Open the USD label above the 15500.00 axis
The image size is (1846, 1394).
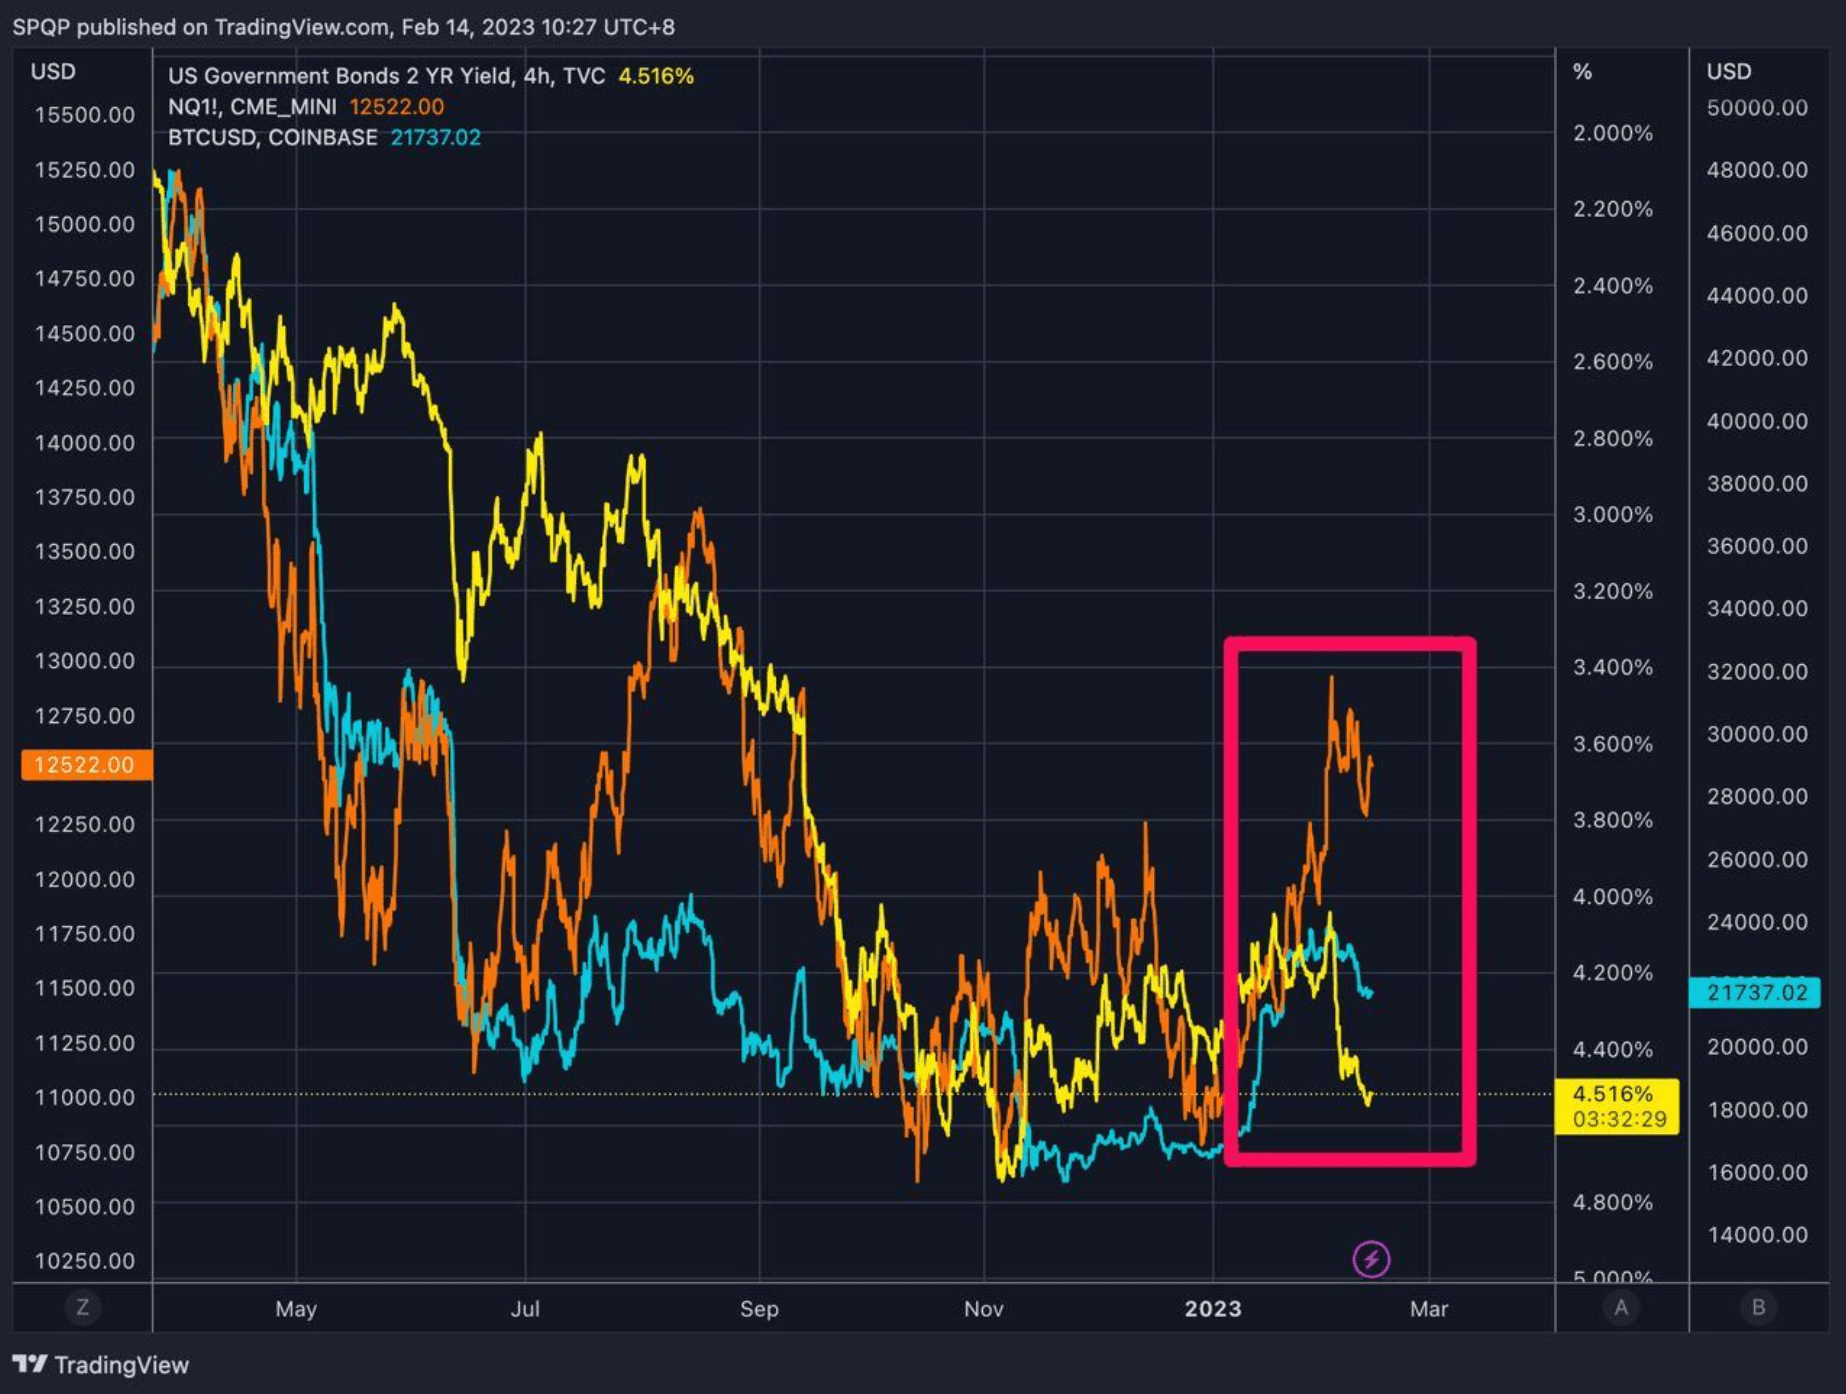click(x=53, y=72)
